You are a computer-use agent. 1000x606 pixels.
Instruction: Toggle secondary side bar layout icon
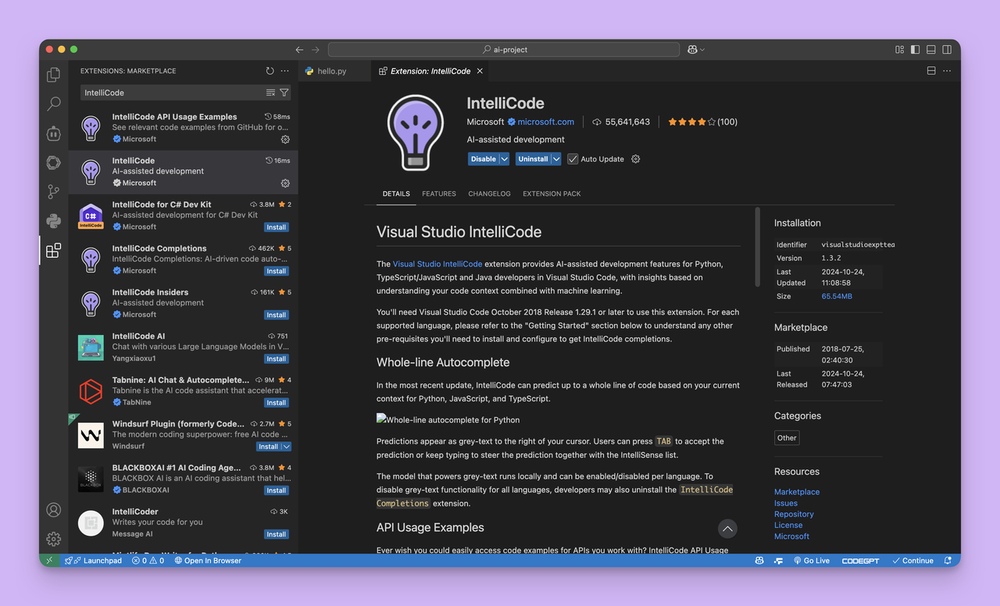[x=947, y=49]
